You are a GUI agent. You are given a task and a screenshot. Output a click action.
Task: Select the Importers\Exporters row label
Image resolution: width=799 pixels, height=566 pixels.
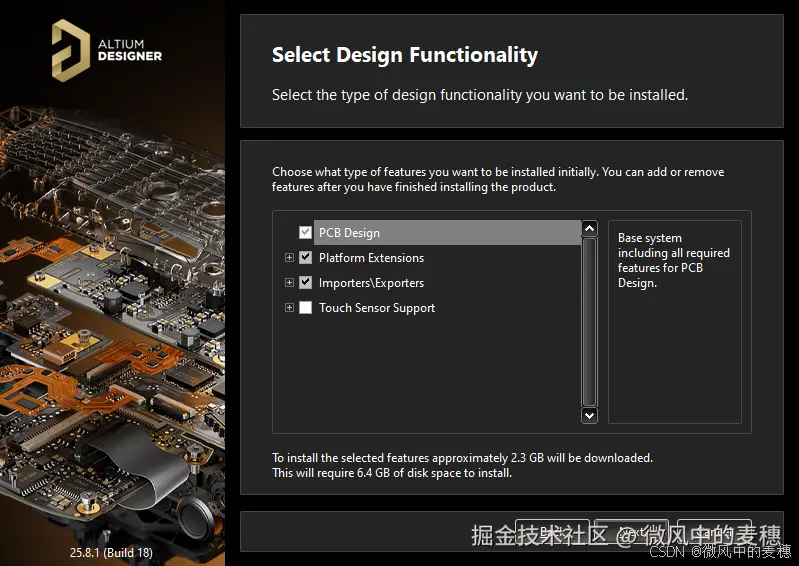point(371,283)
